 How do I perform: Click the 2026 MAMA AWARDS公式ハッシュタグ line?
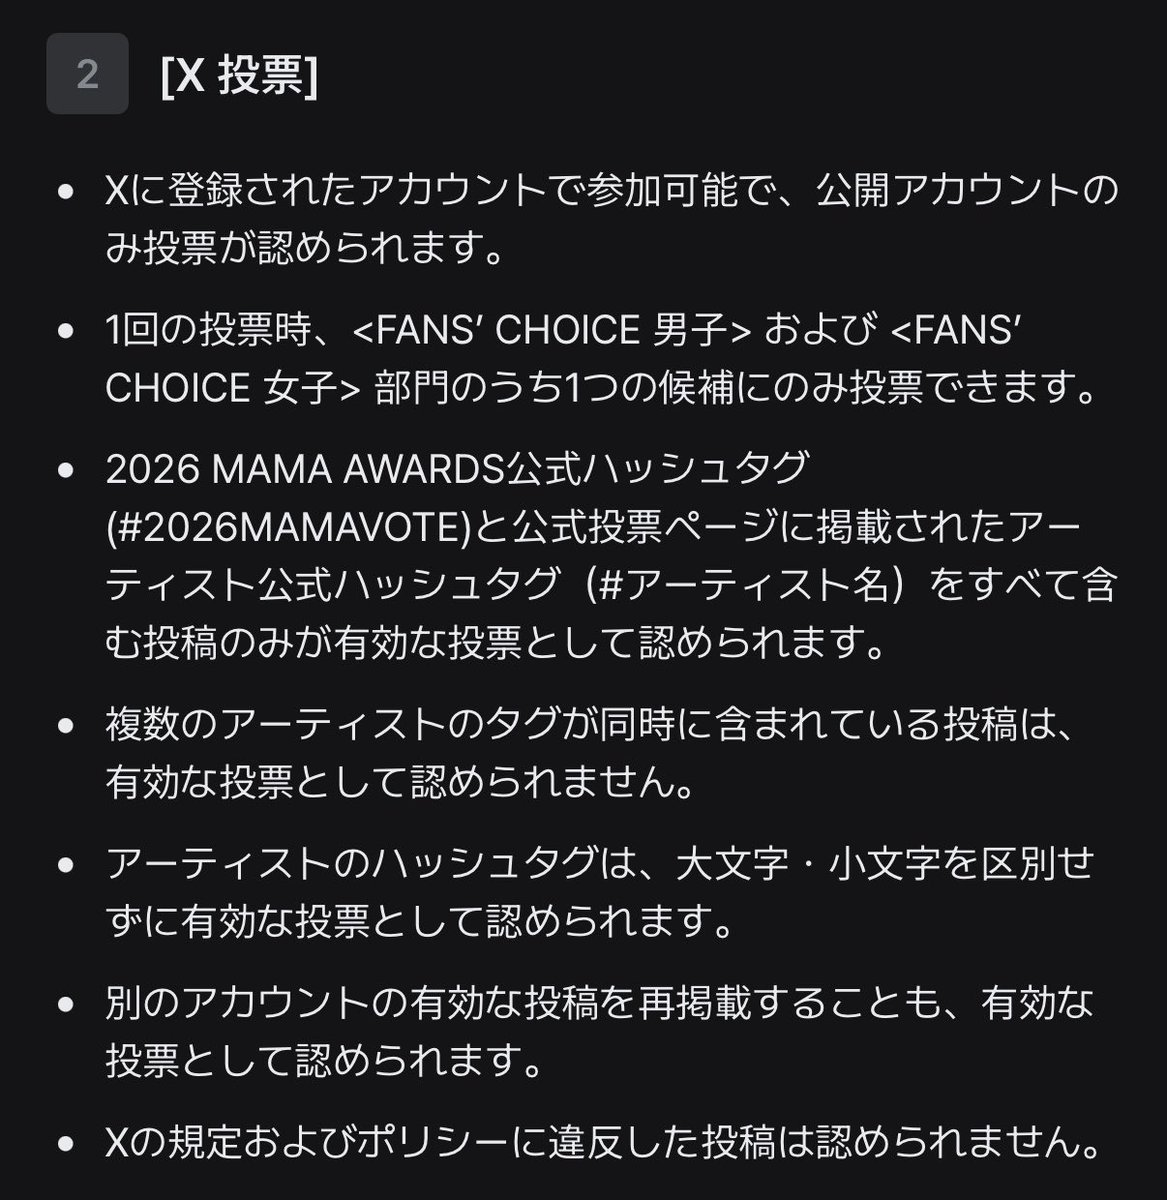[457, 469]
